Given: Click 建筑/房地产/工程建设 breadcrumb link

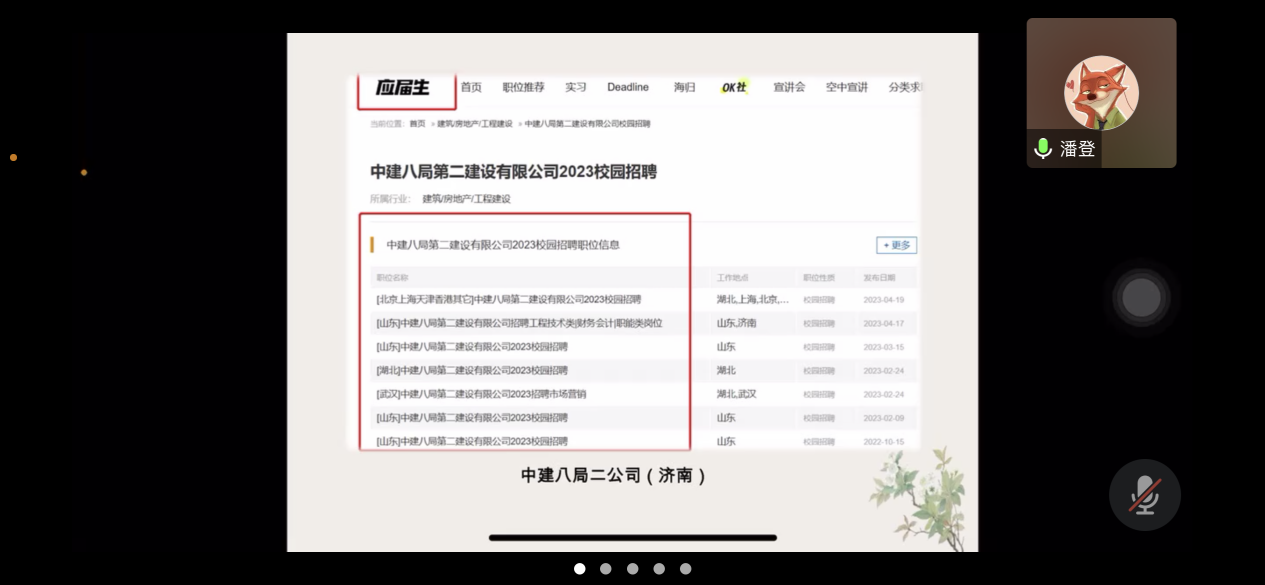Looking at the screenshot, I should 474,124.
